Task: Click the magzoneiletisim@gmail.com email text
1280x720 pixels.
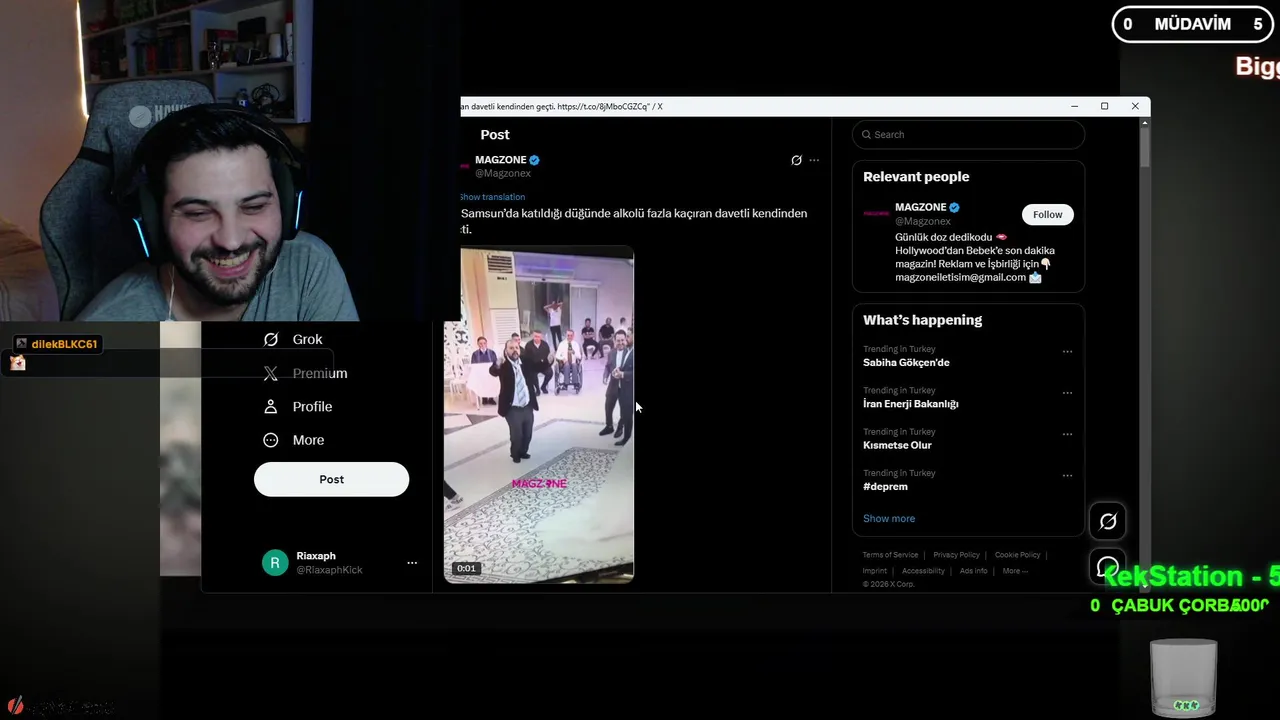Action: click(x=960, y=277)
